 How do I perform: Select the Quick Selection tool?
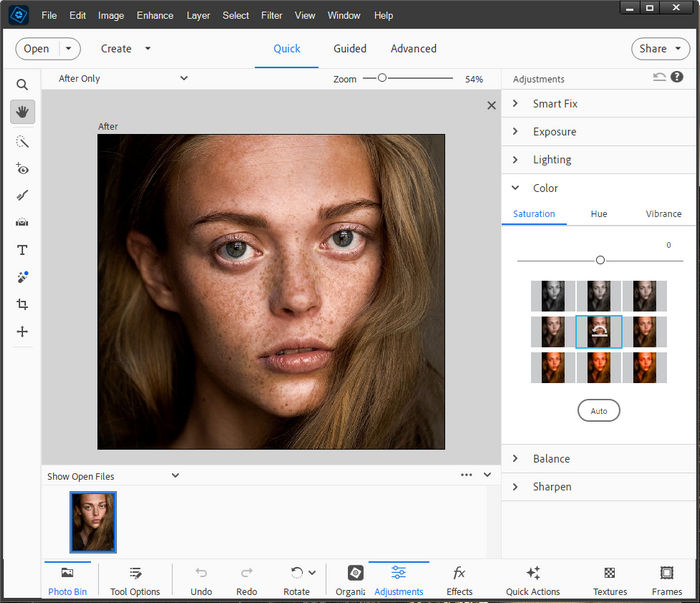click(22, 142)
